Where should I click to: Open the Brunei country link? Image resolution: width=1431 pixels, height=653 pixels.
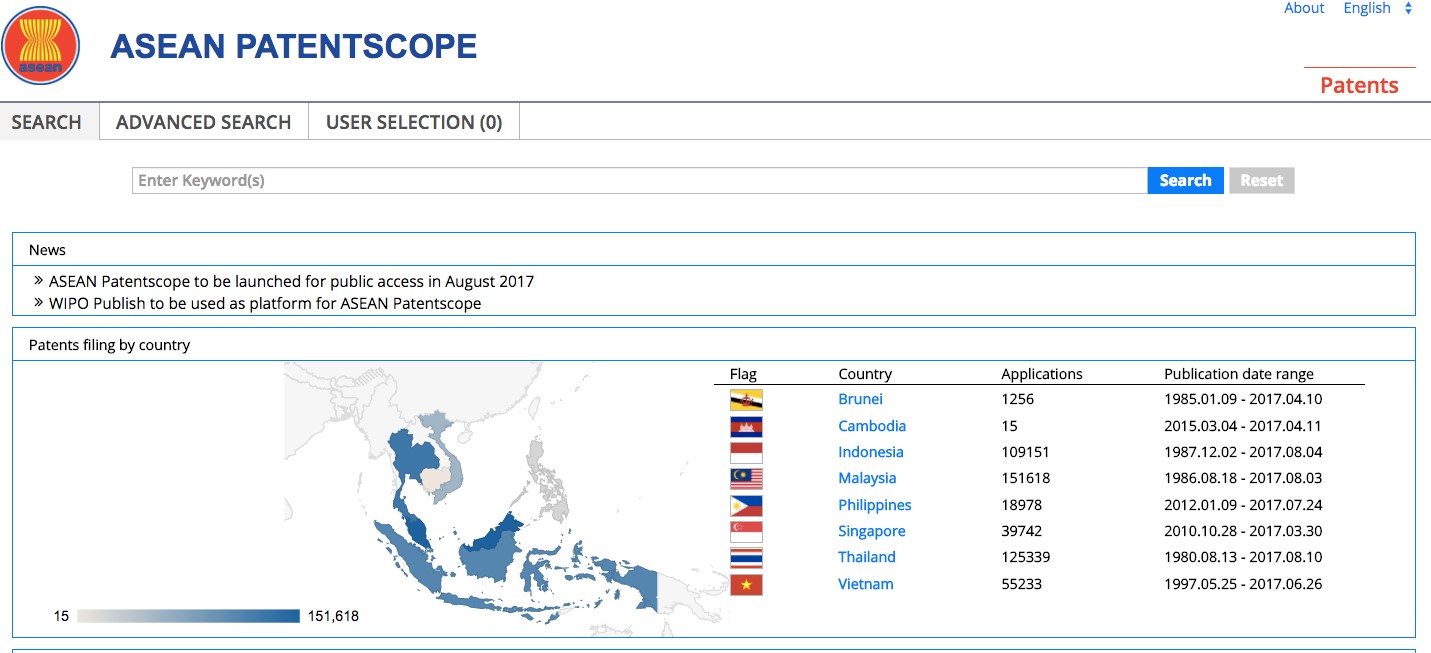(x=860, y=399)
